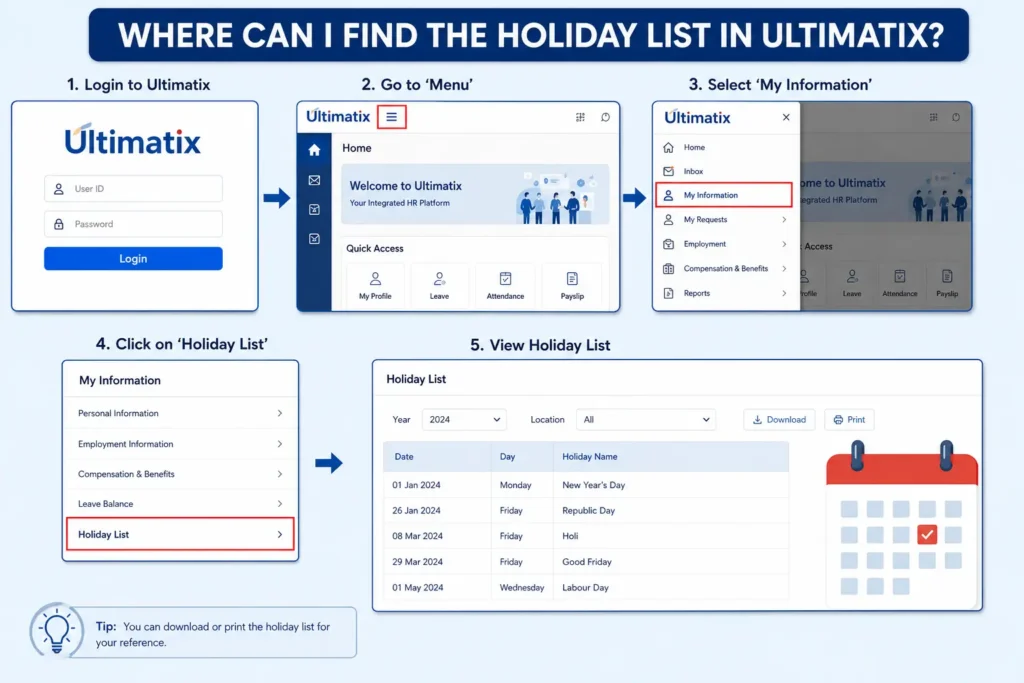Click the box icon next to Employment
This screenshot has width=1024, height=683.
(668, 244)
